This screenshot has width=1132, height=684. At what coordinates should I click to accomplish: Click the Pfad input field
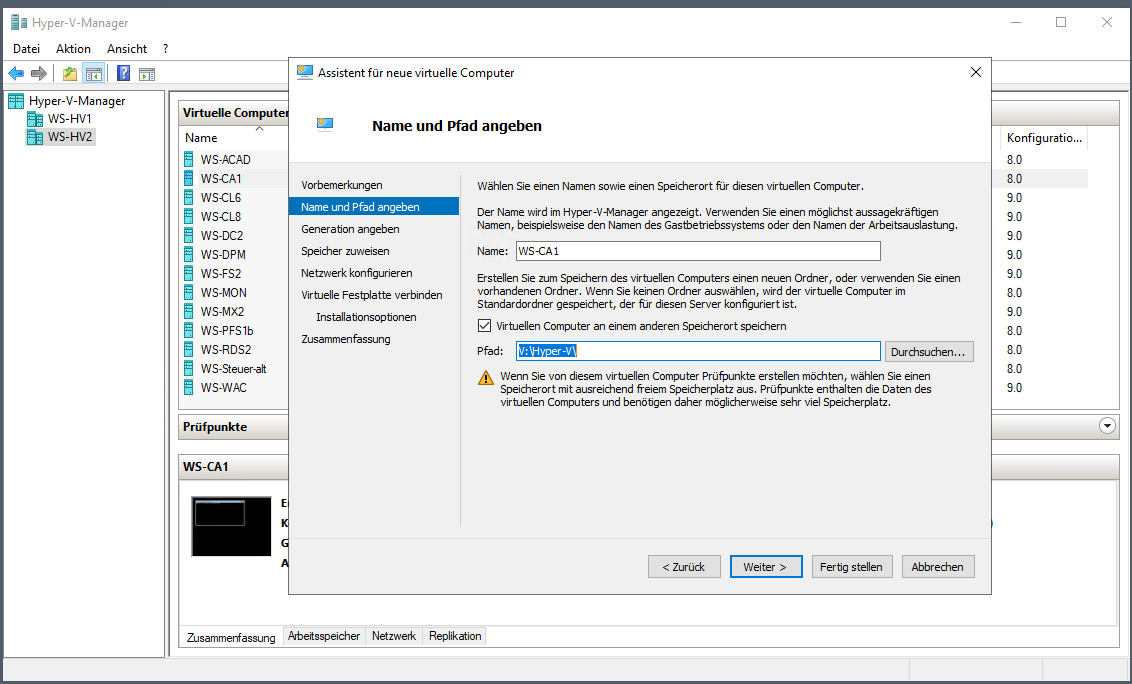tap(698, 351)
